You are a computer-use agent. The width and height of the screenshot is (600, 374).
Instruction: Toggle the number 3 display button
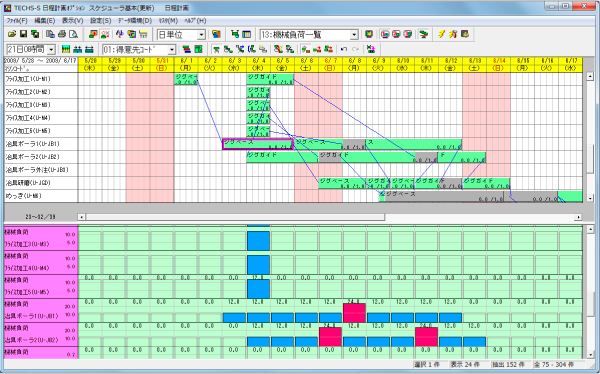coord(408,34)
